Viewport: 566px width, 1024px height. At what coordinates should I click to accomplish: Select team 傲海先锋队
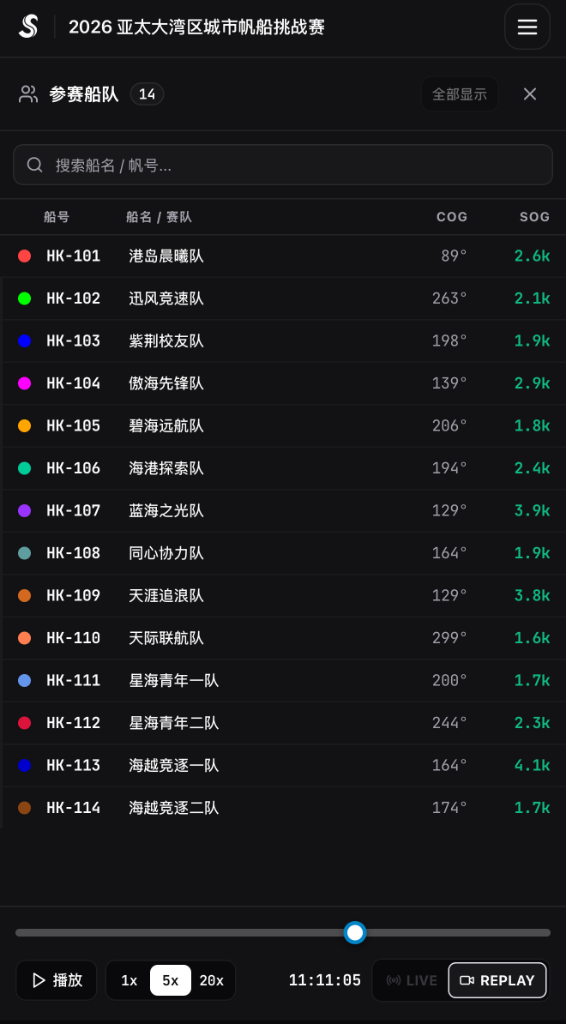tap(166, 383)
